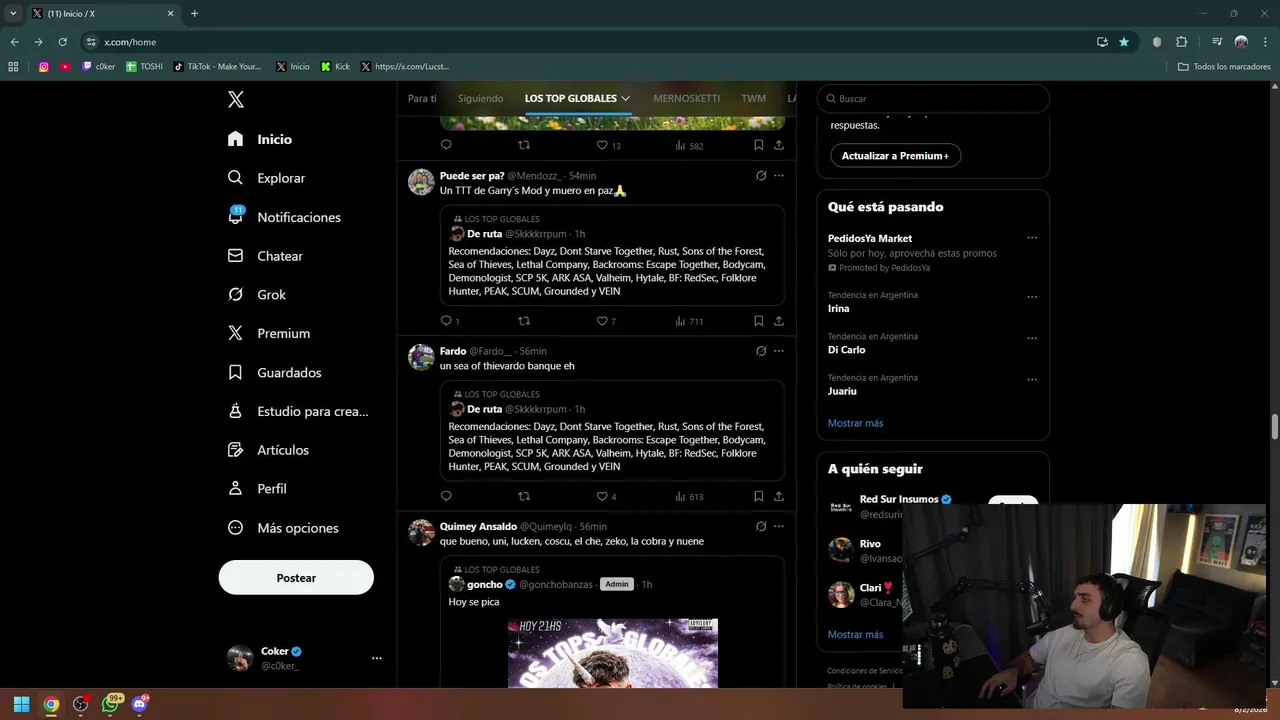Switch to MERNOSKETTI tab

tap(686, 98)
